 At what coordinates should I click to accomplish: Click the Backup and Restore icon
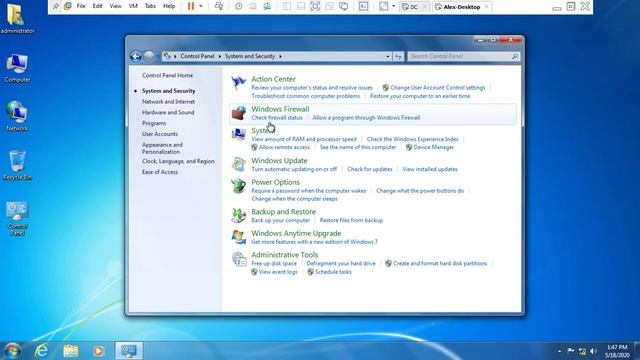239,216
